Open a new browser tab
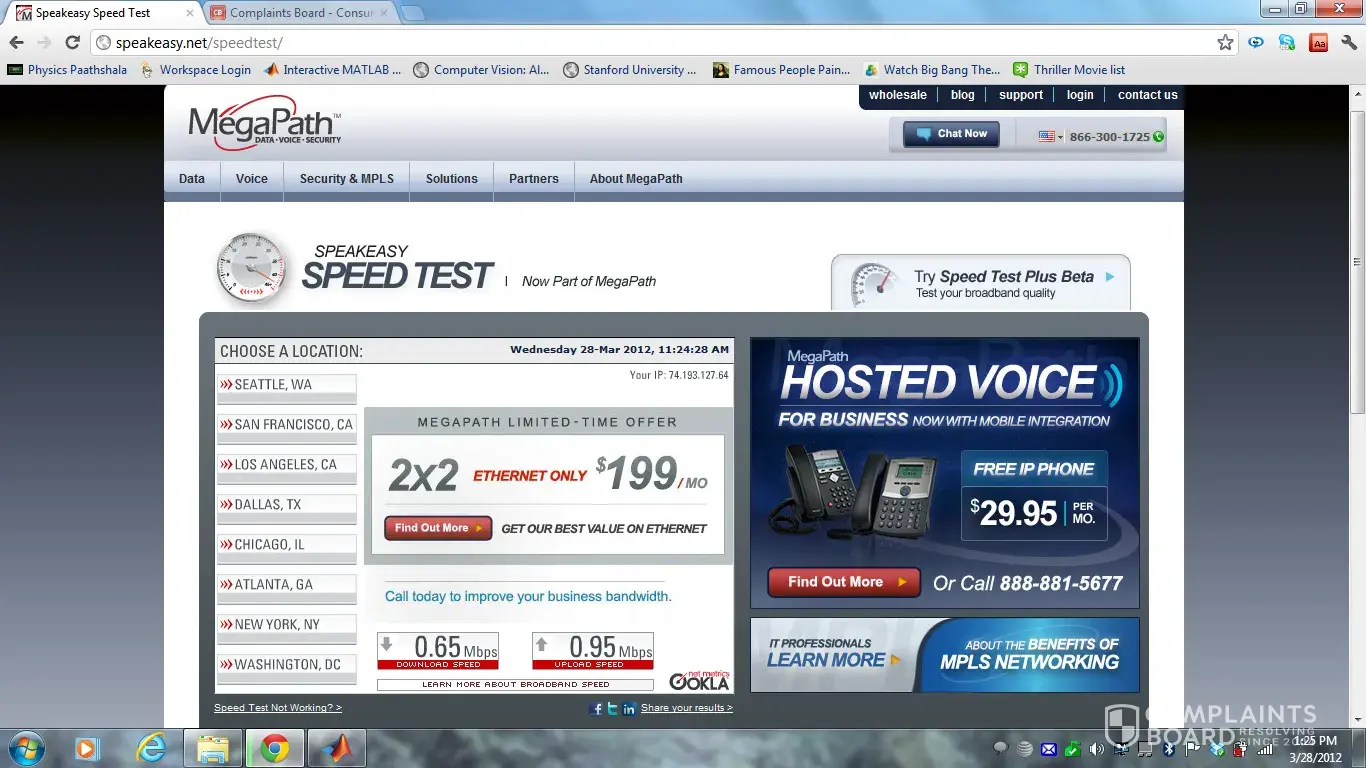The width and height of the screenshot is (1366, 768). point(412,13)
